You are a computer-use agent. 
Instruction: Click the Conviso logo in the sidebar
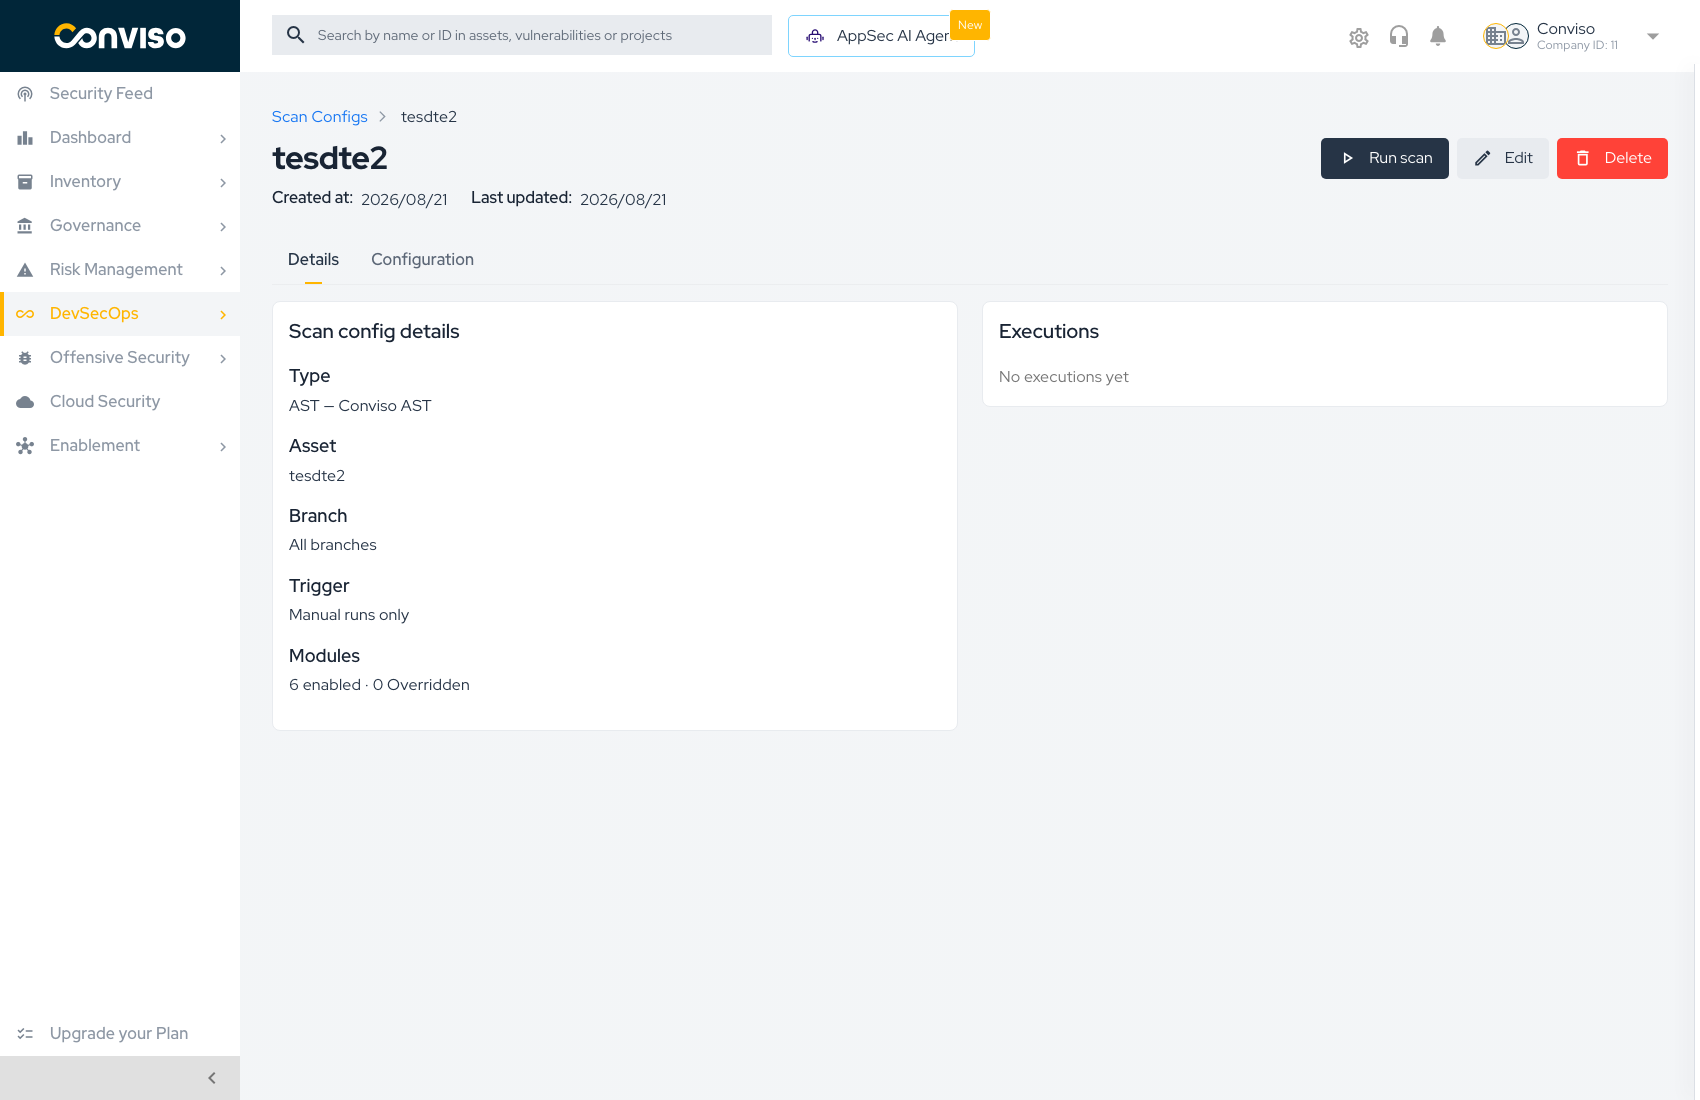(120, 36)
